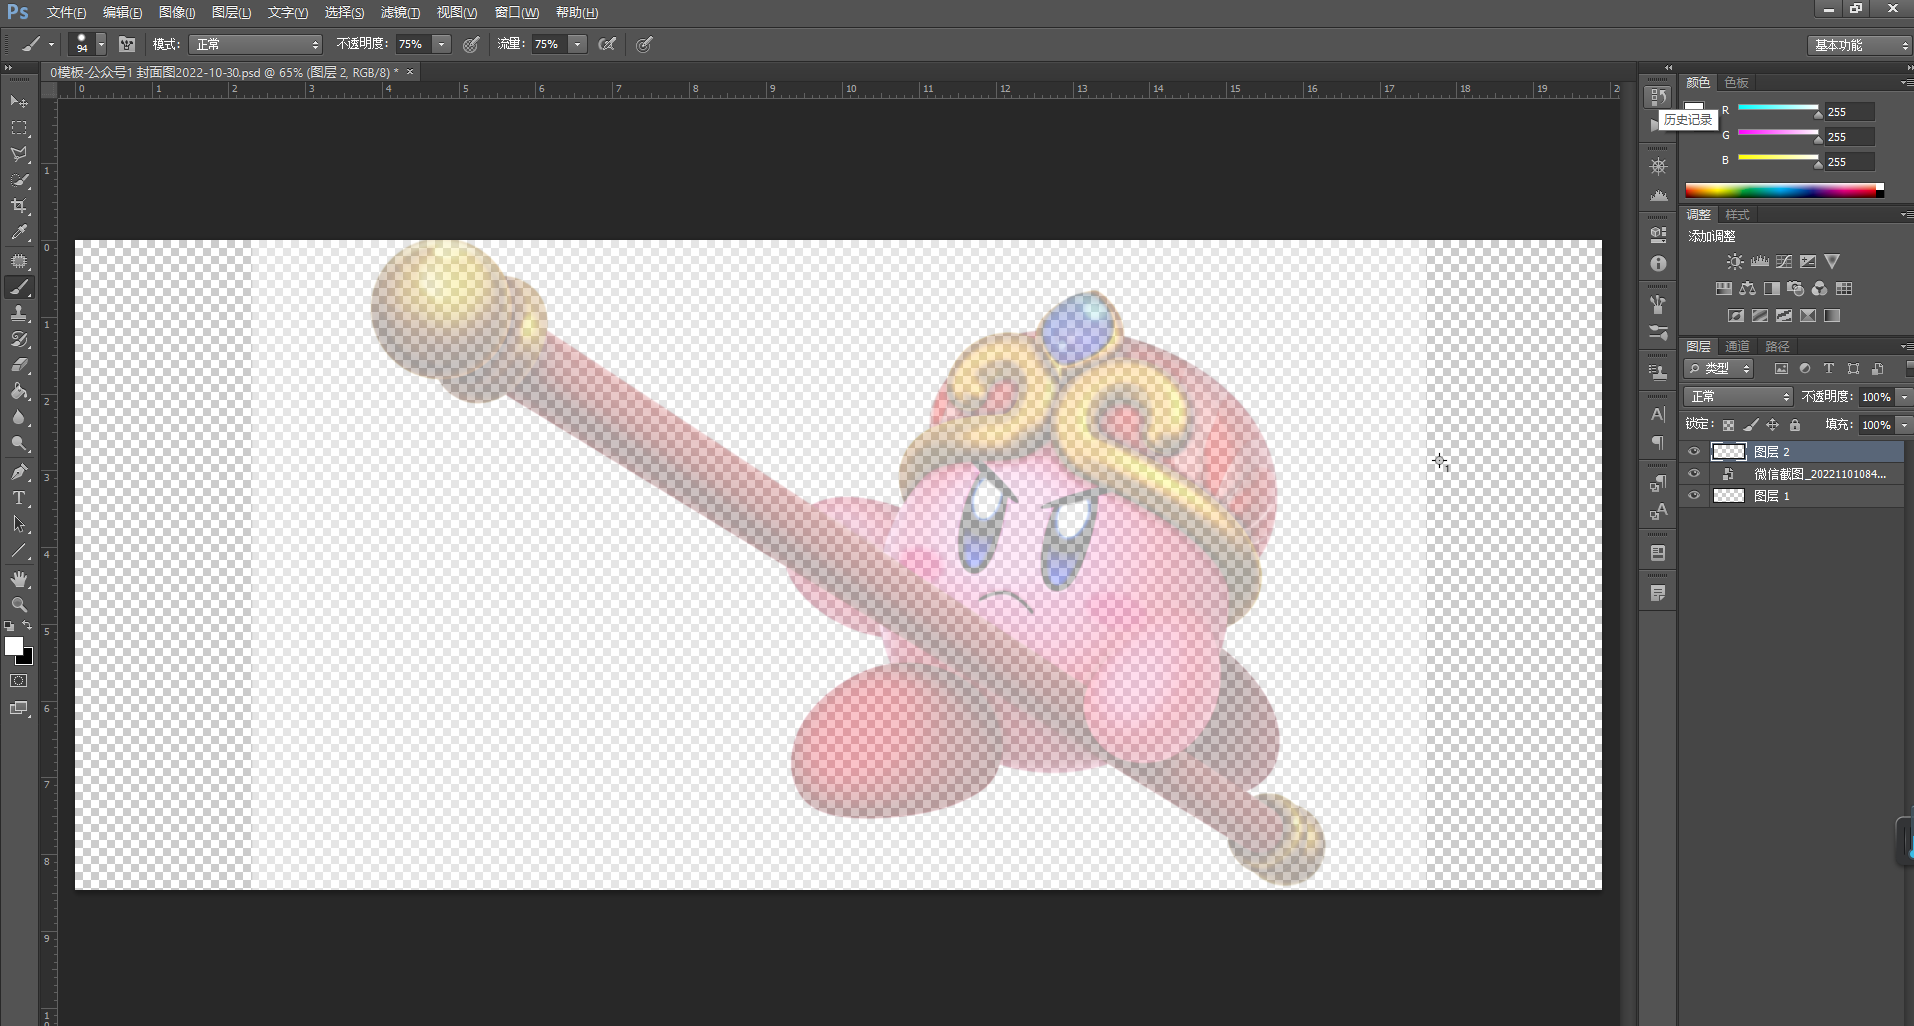Select the Line shape tool
1914x1026 pixels.
[19, 550]
